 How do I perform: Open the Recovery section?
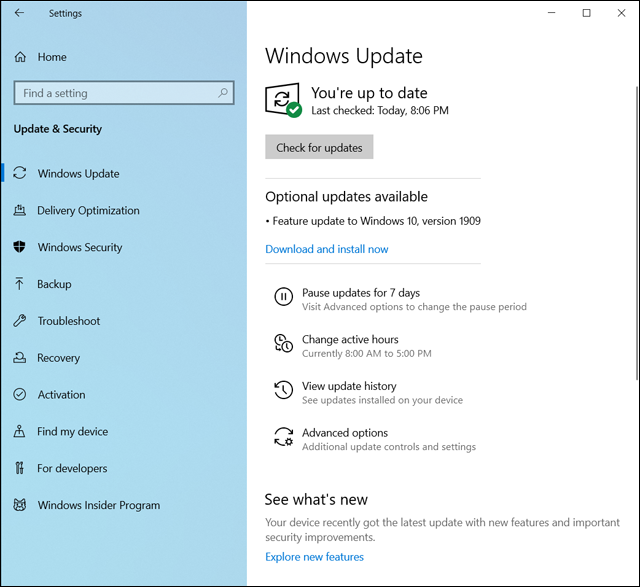point(58,358)
